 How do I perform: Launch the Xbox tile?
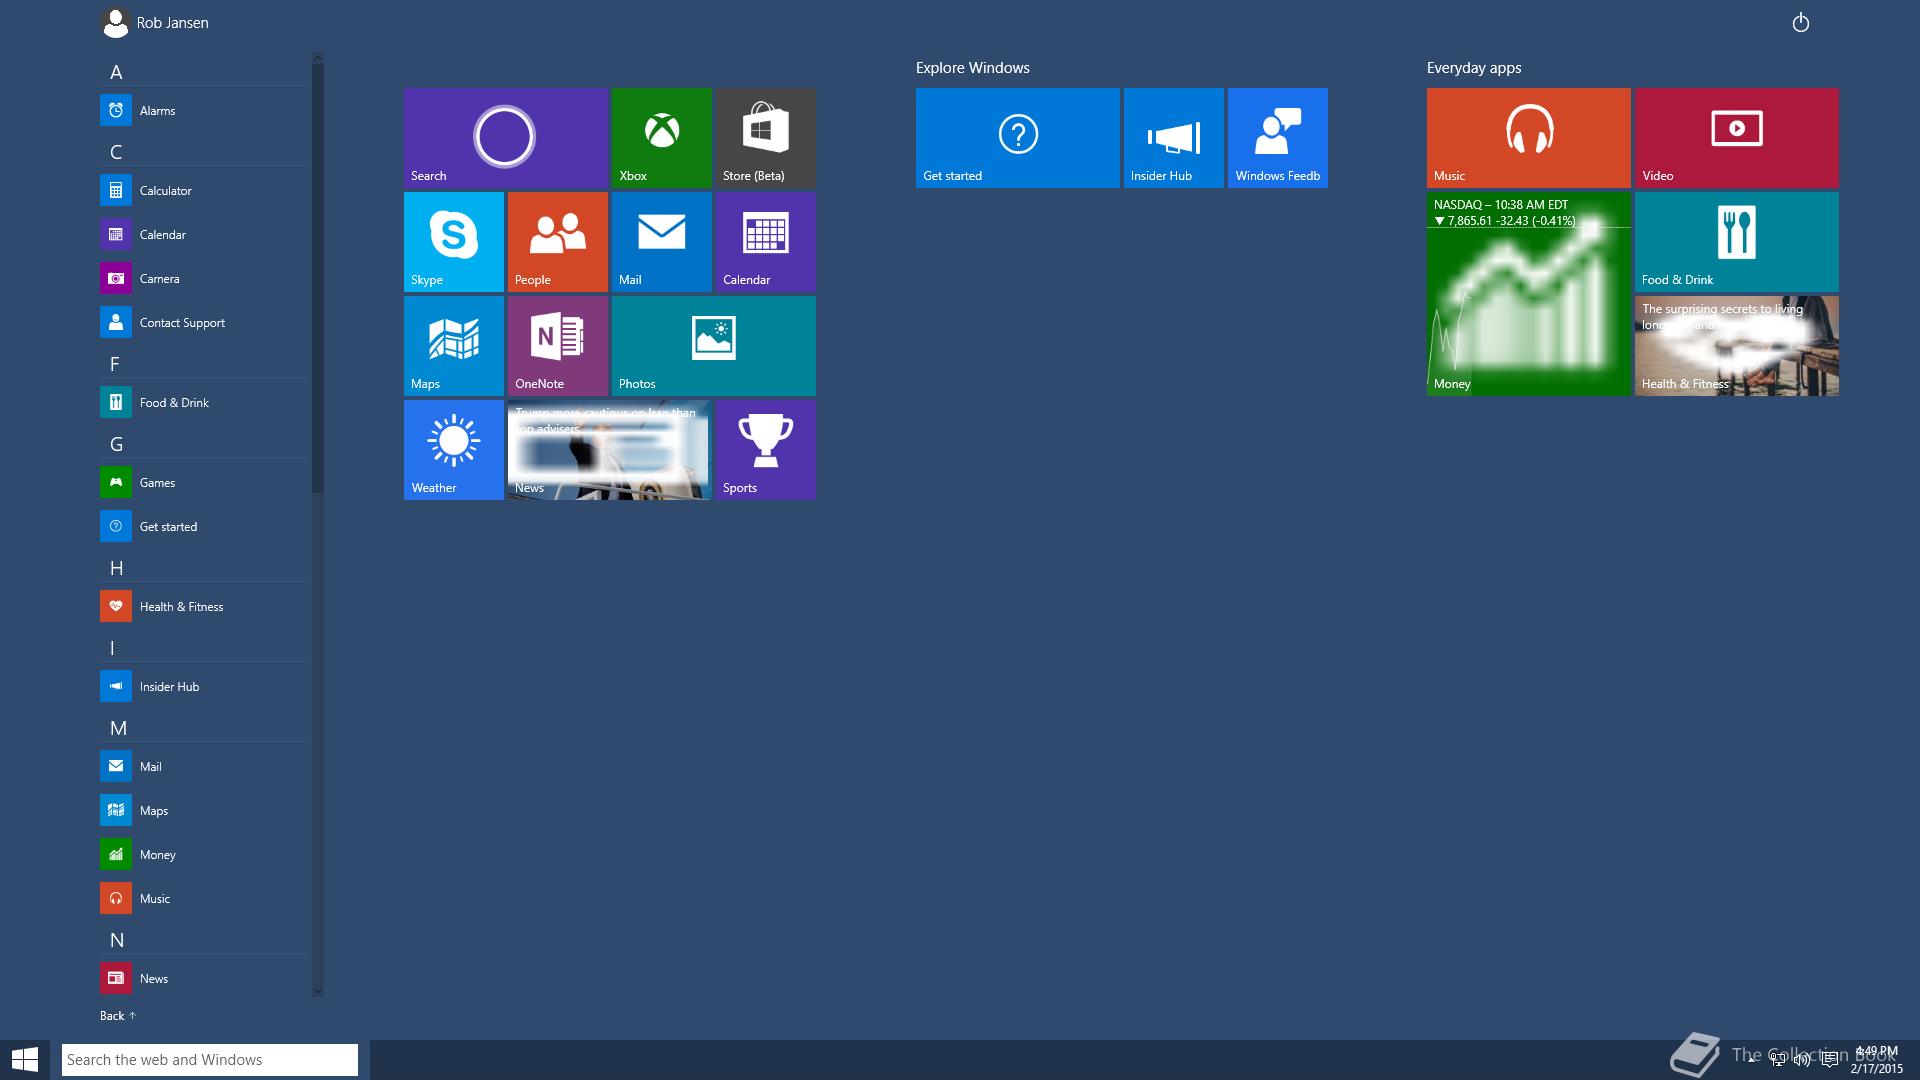(662, 138)
